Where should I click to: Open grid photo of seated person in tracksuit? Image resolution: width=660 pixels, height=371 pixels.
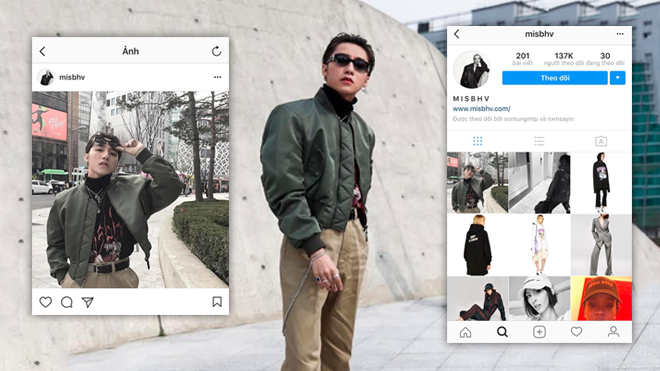[477, 299]
